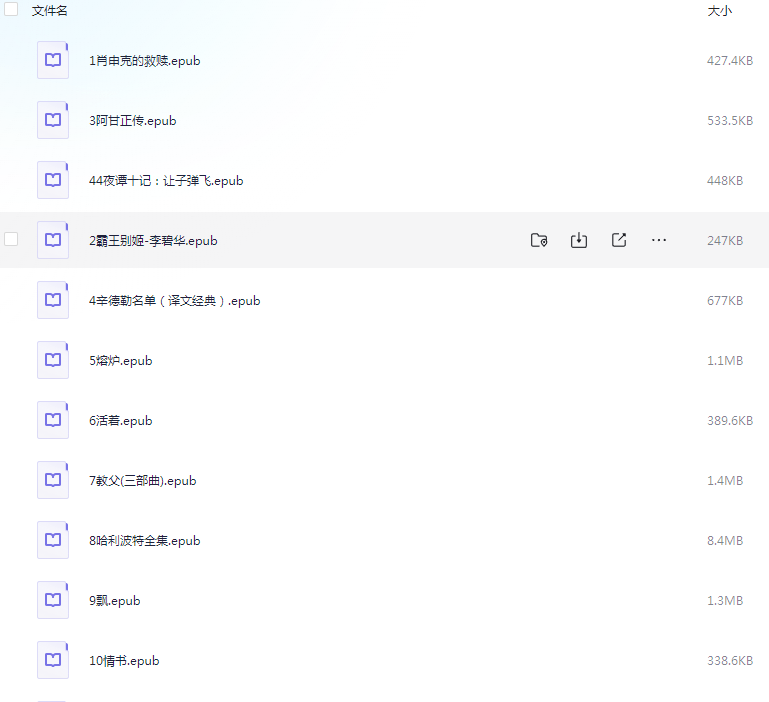Sort the files by 大小 column
Viewport: 769px width, 702px height.
coord(719,10)
